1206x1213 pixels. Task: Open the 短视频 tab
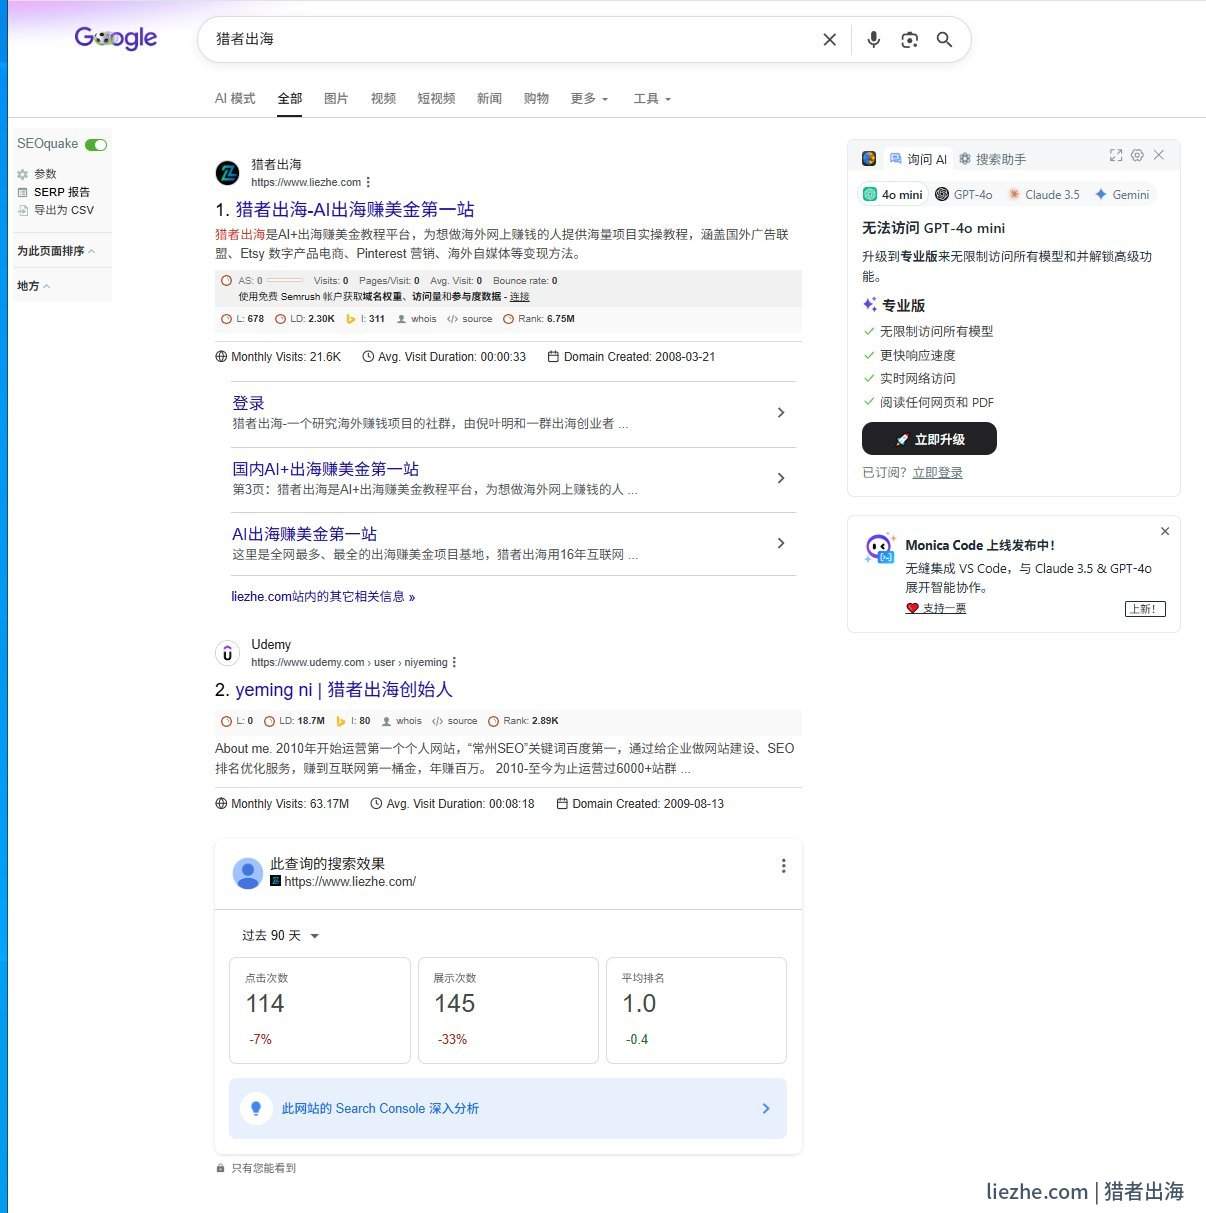pos(436,98)
